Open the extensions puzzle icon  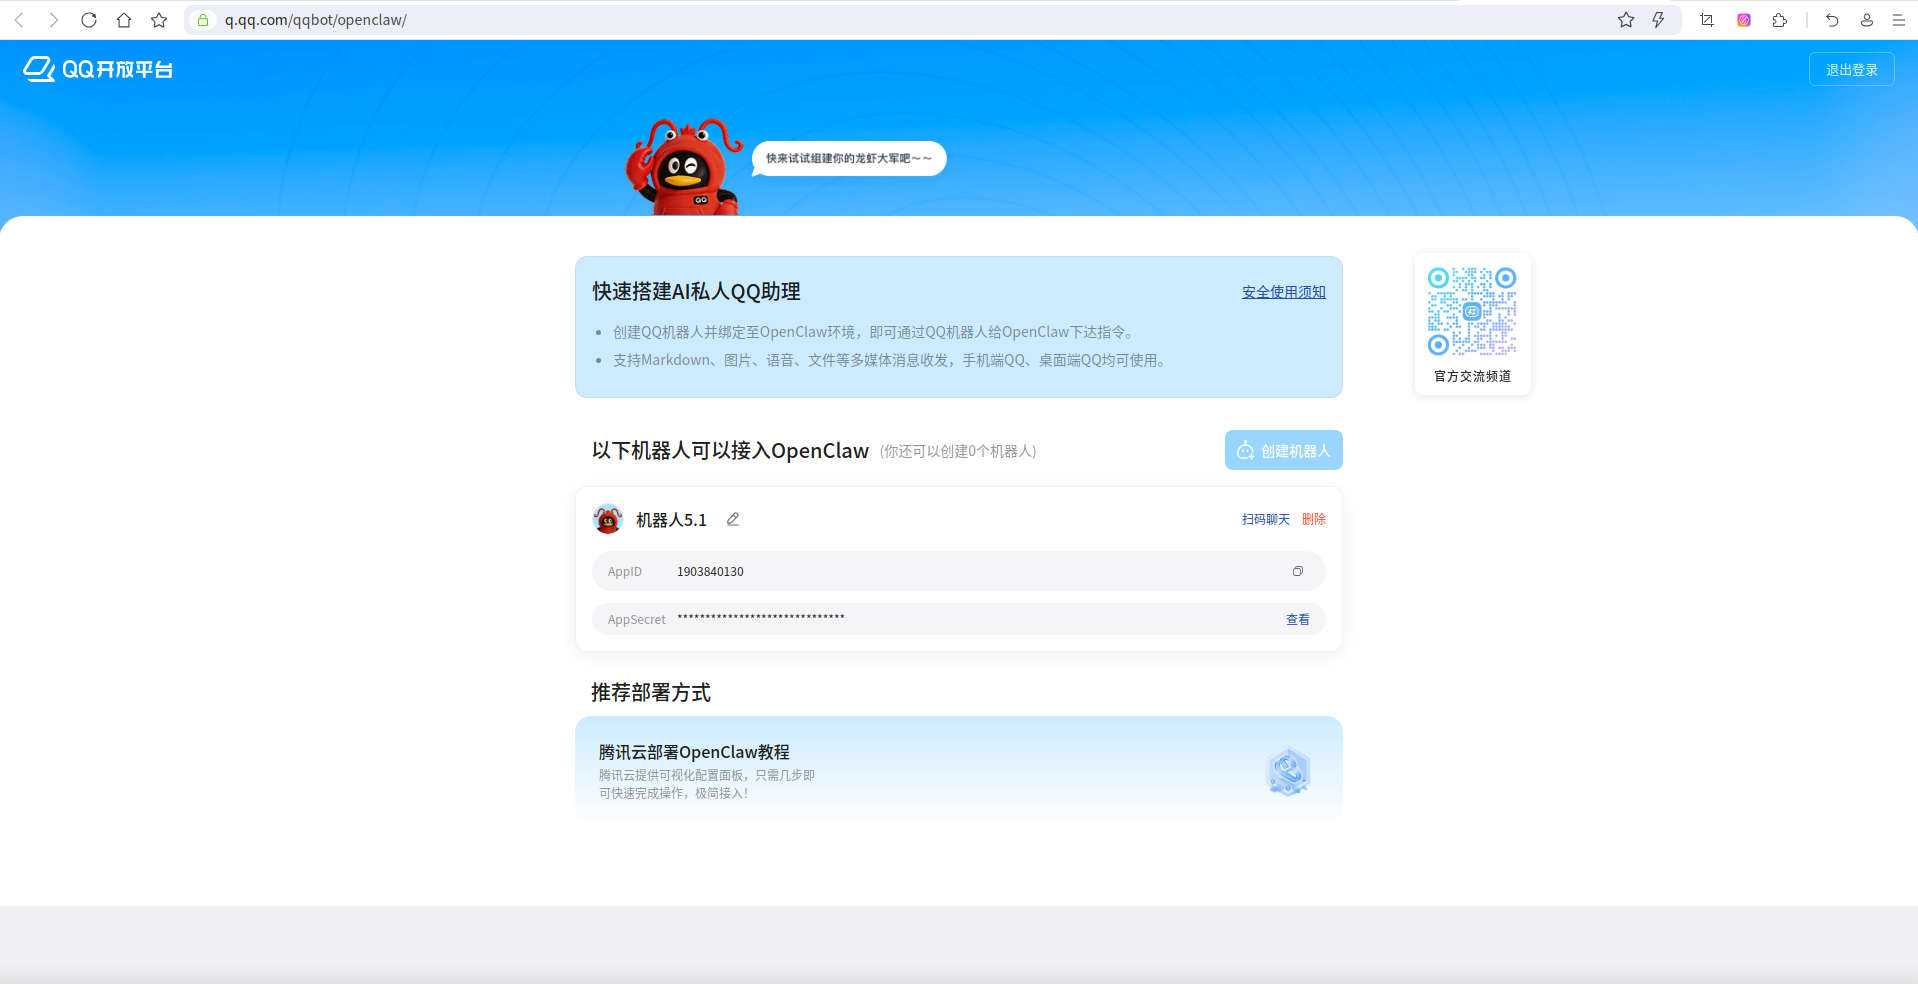point(1780,20)
